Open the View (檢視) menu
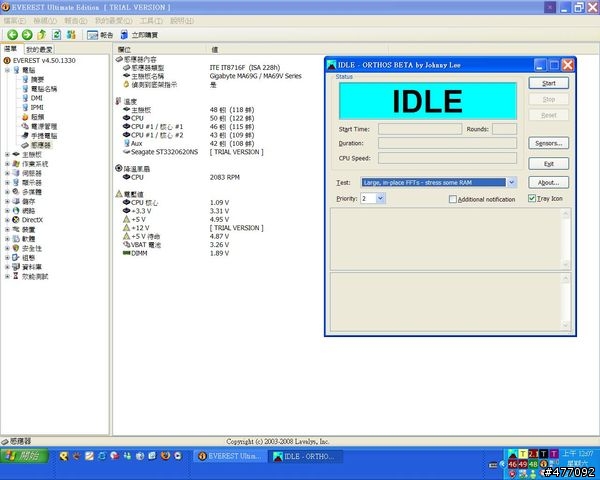600x480 pixels. (45, 21)
